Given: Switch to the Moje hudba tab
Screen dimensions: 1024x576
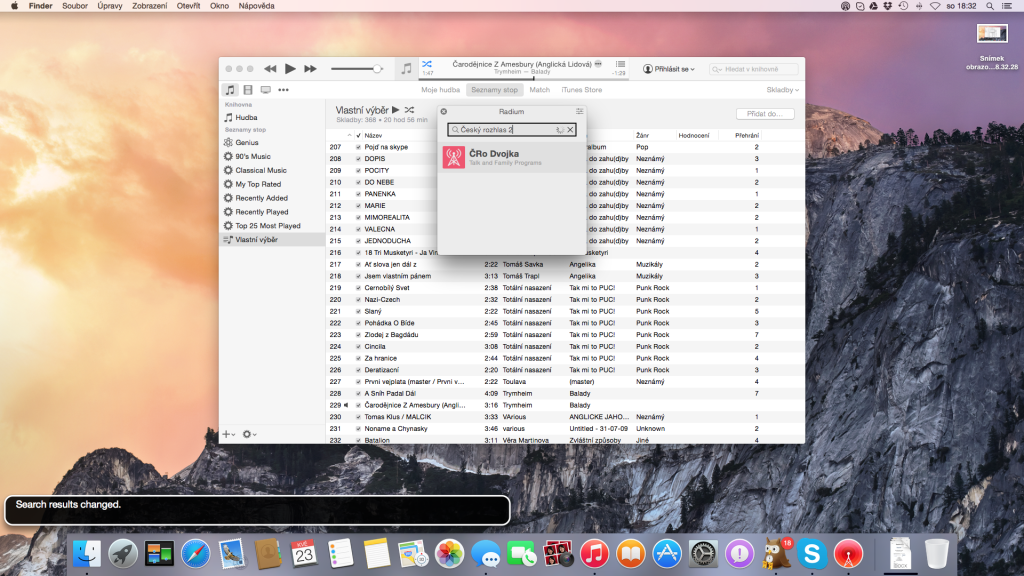Looking at the screenshot, I should point(440,90).
